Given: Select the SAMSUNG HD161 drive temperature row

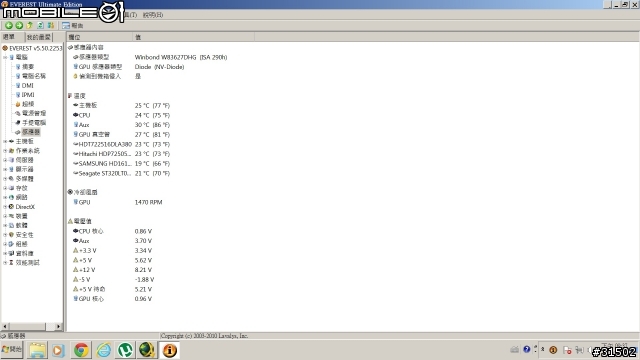Looking at the screenshot, I should point(121,163).
